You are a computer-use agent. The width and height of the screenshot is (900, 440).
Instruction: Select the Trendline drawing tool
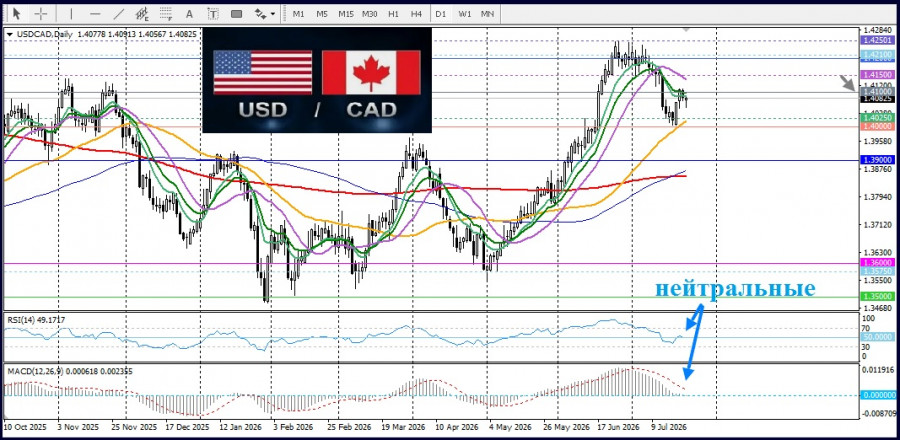119,13
